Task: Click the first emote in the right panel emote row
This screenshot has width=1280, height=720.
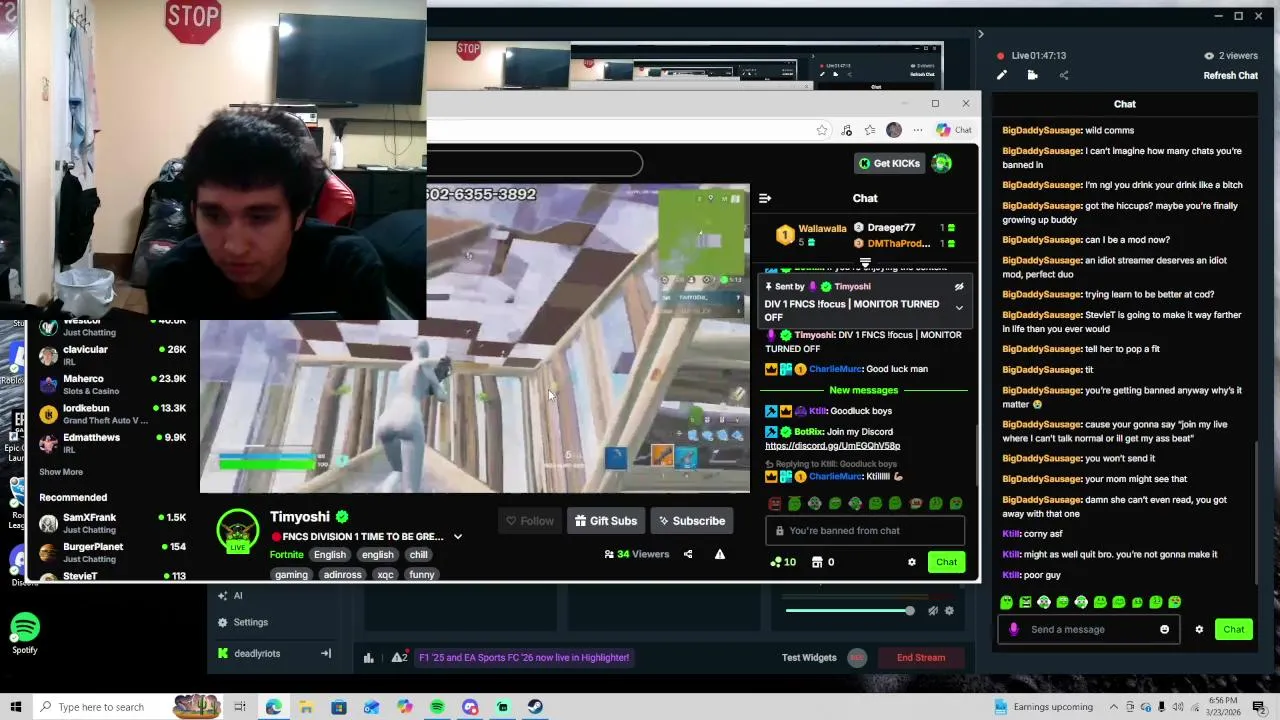Action: tap(1007, 602)
